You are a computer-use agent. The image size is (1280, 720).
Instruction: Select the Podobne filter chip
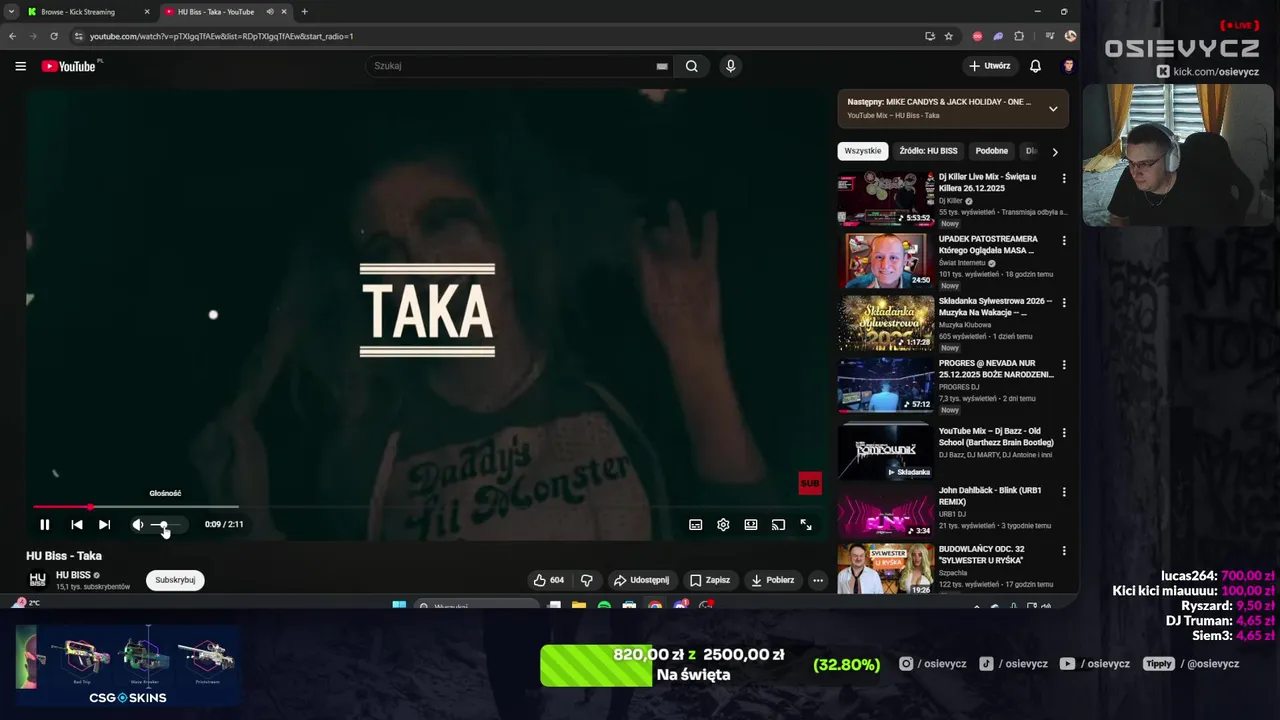pyautogui.click(x=991, y=151)
